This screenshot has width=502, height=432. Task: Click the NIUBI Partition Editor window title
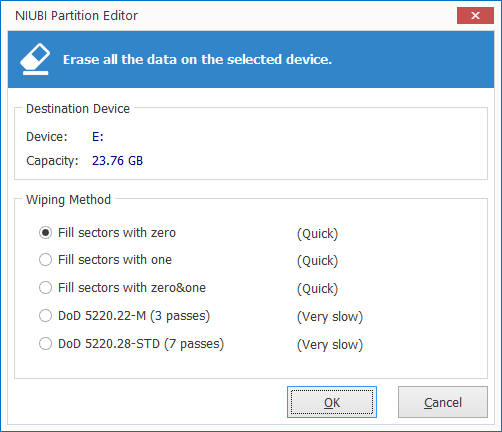click(x=76, y=16)
